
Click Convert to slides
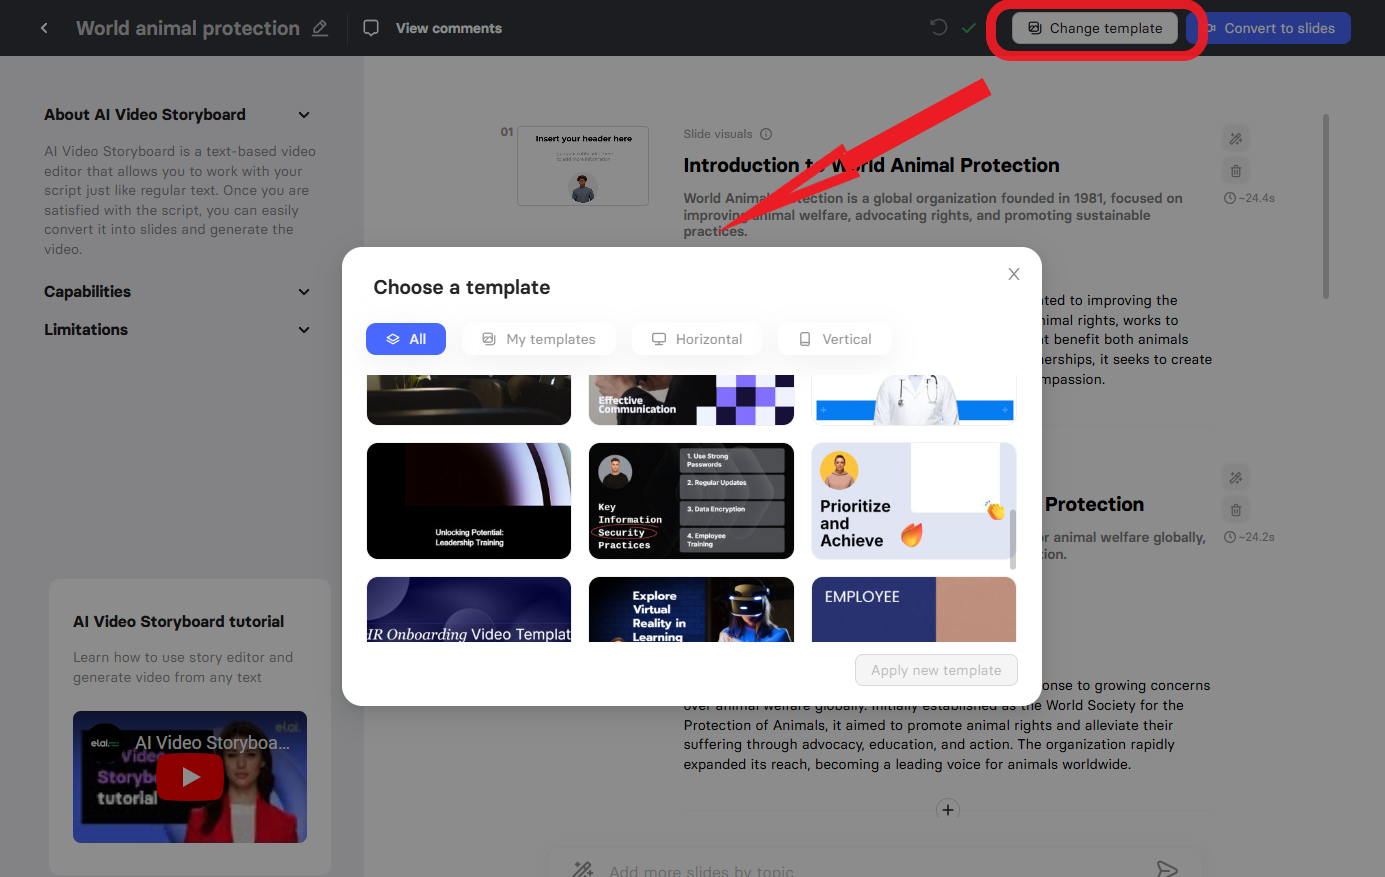coord(1268,28)
